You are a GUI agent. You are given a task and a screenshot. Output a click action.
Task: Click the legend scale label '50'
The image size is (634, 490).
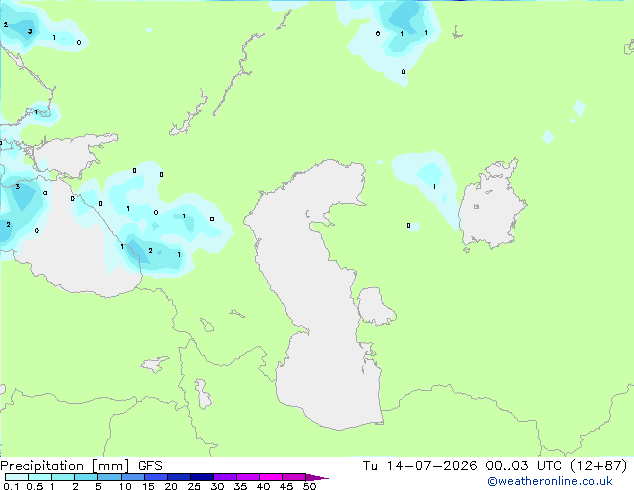pos(310,486)
